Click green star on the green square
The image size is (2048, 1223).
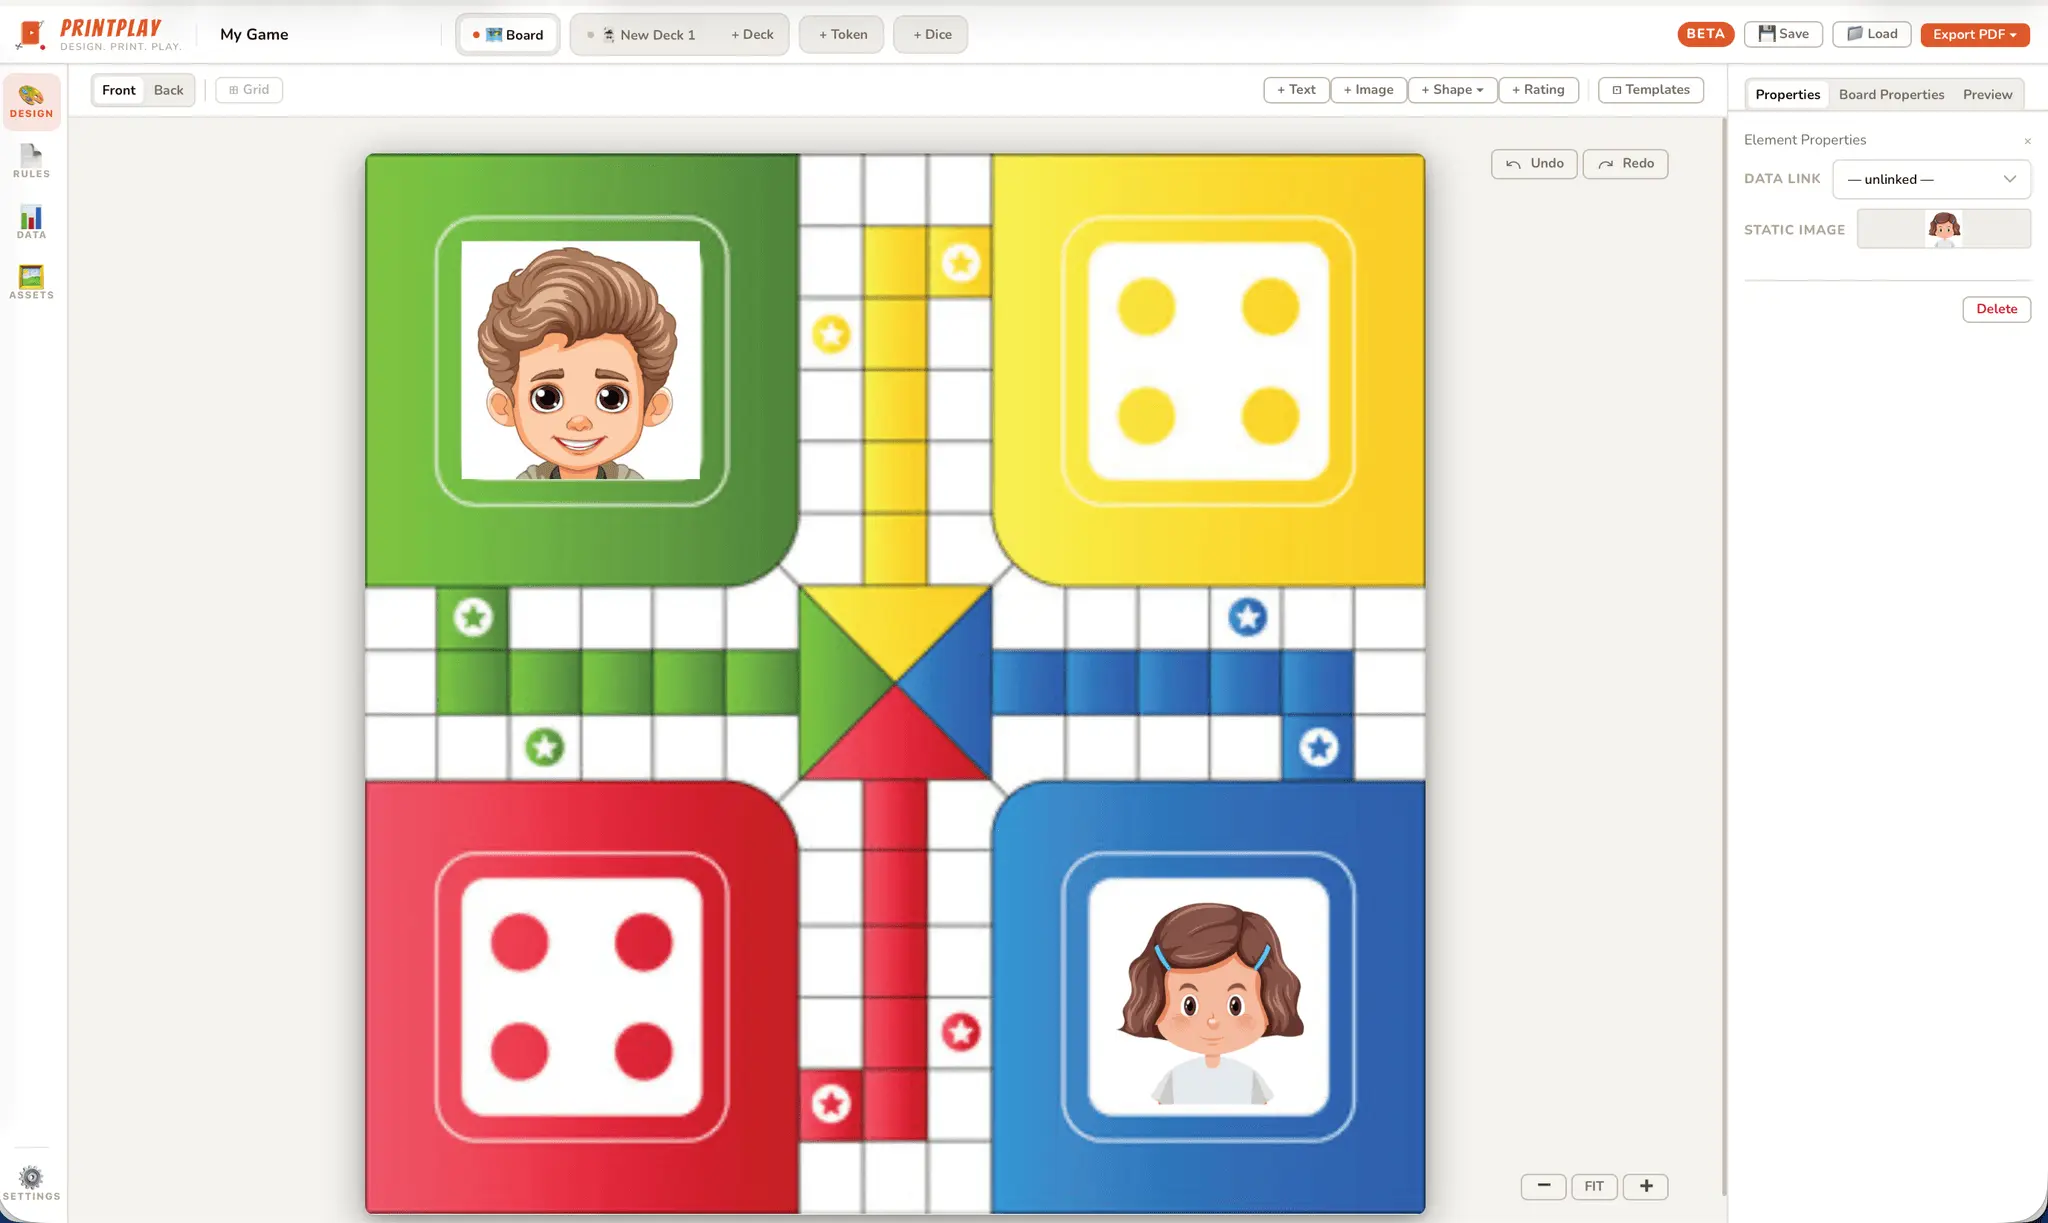pyautogui.click(x=473, y=617)
